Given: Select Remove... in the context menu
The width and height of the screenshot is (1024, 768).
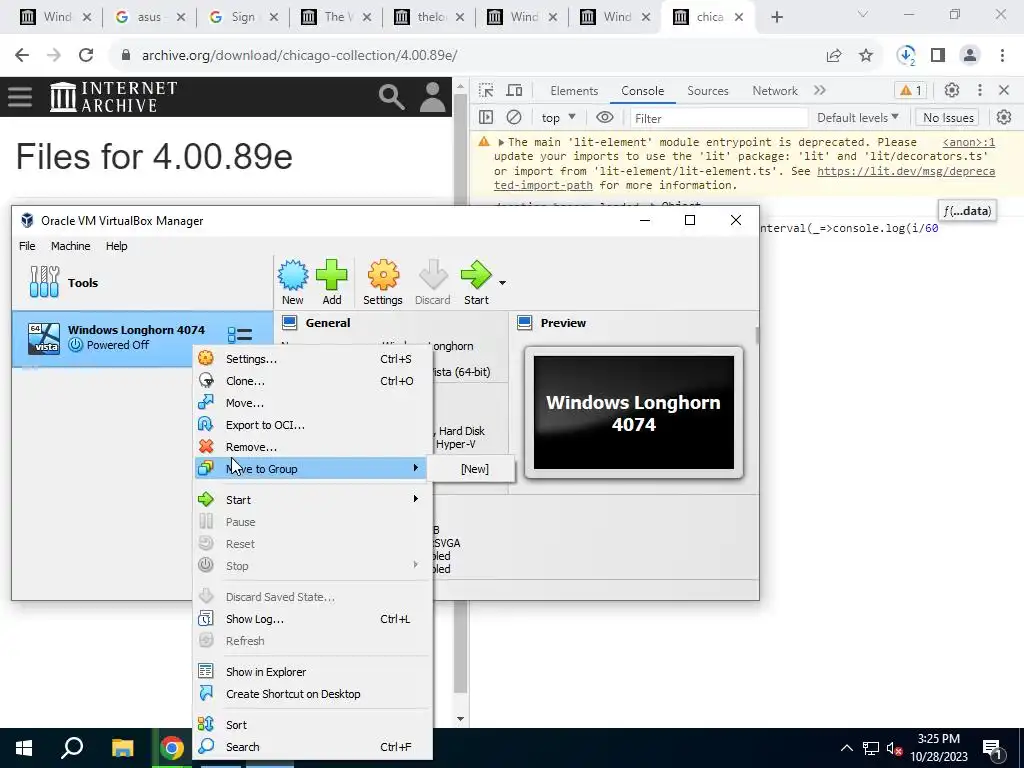Looking at the screenshot, I should pos(313,447).
